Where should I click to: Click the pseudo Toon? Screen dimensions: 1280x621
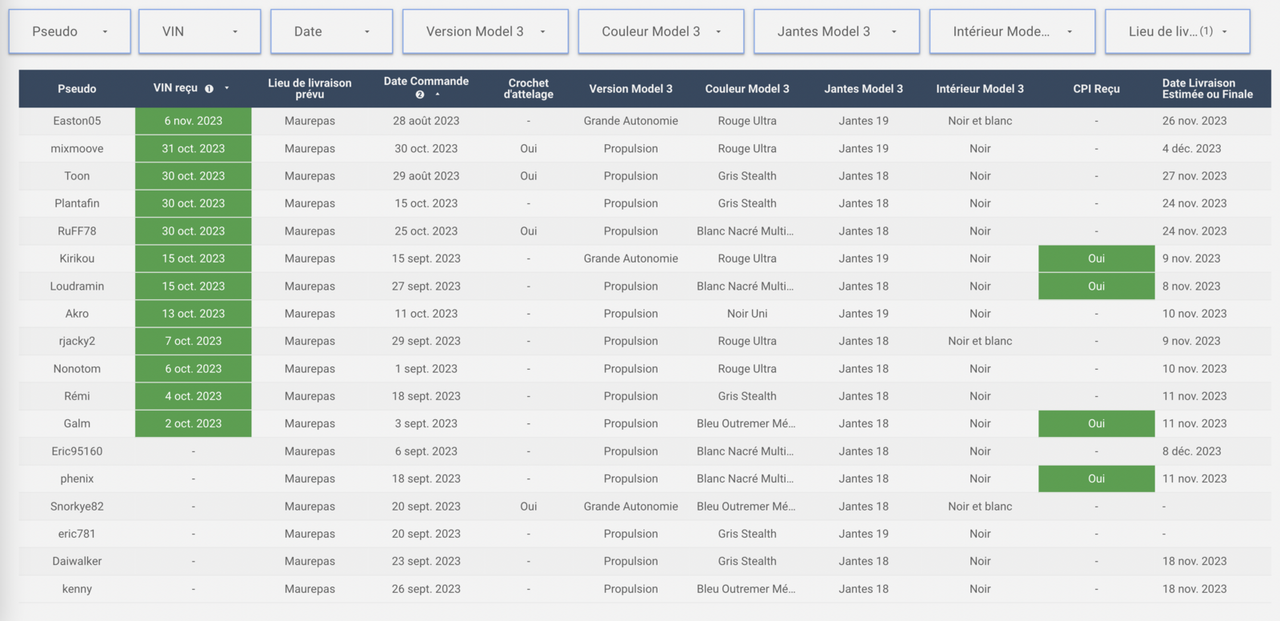pos(77,176)
